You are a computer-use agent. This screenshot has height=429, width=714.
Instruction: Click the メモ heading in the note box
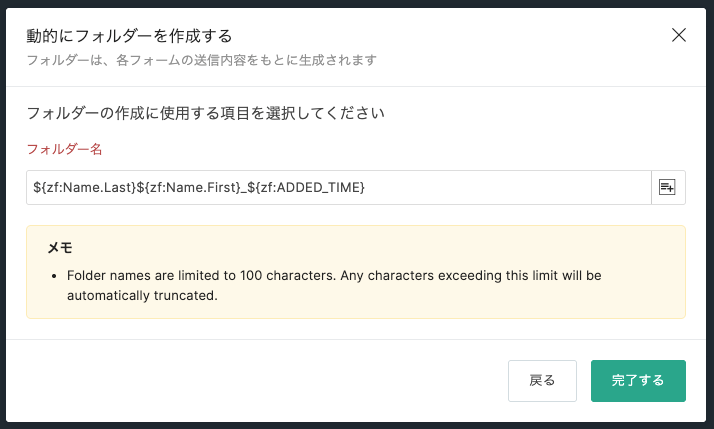pos(60,248)
